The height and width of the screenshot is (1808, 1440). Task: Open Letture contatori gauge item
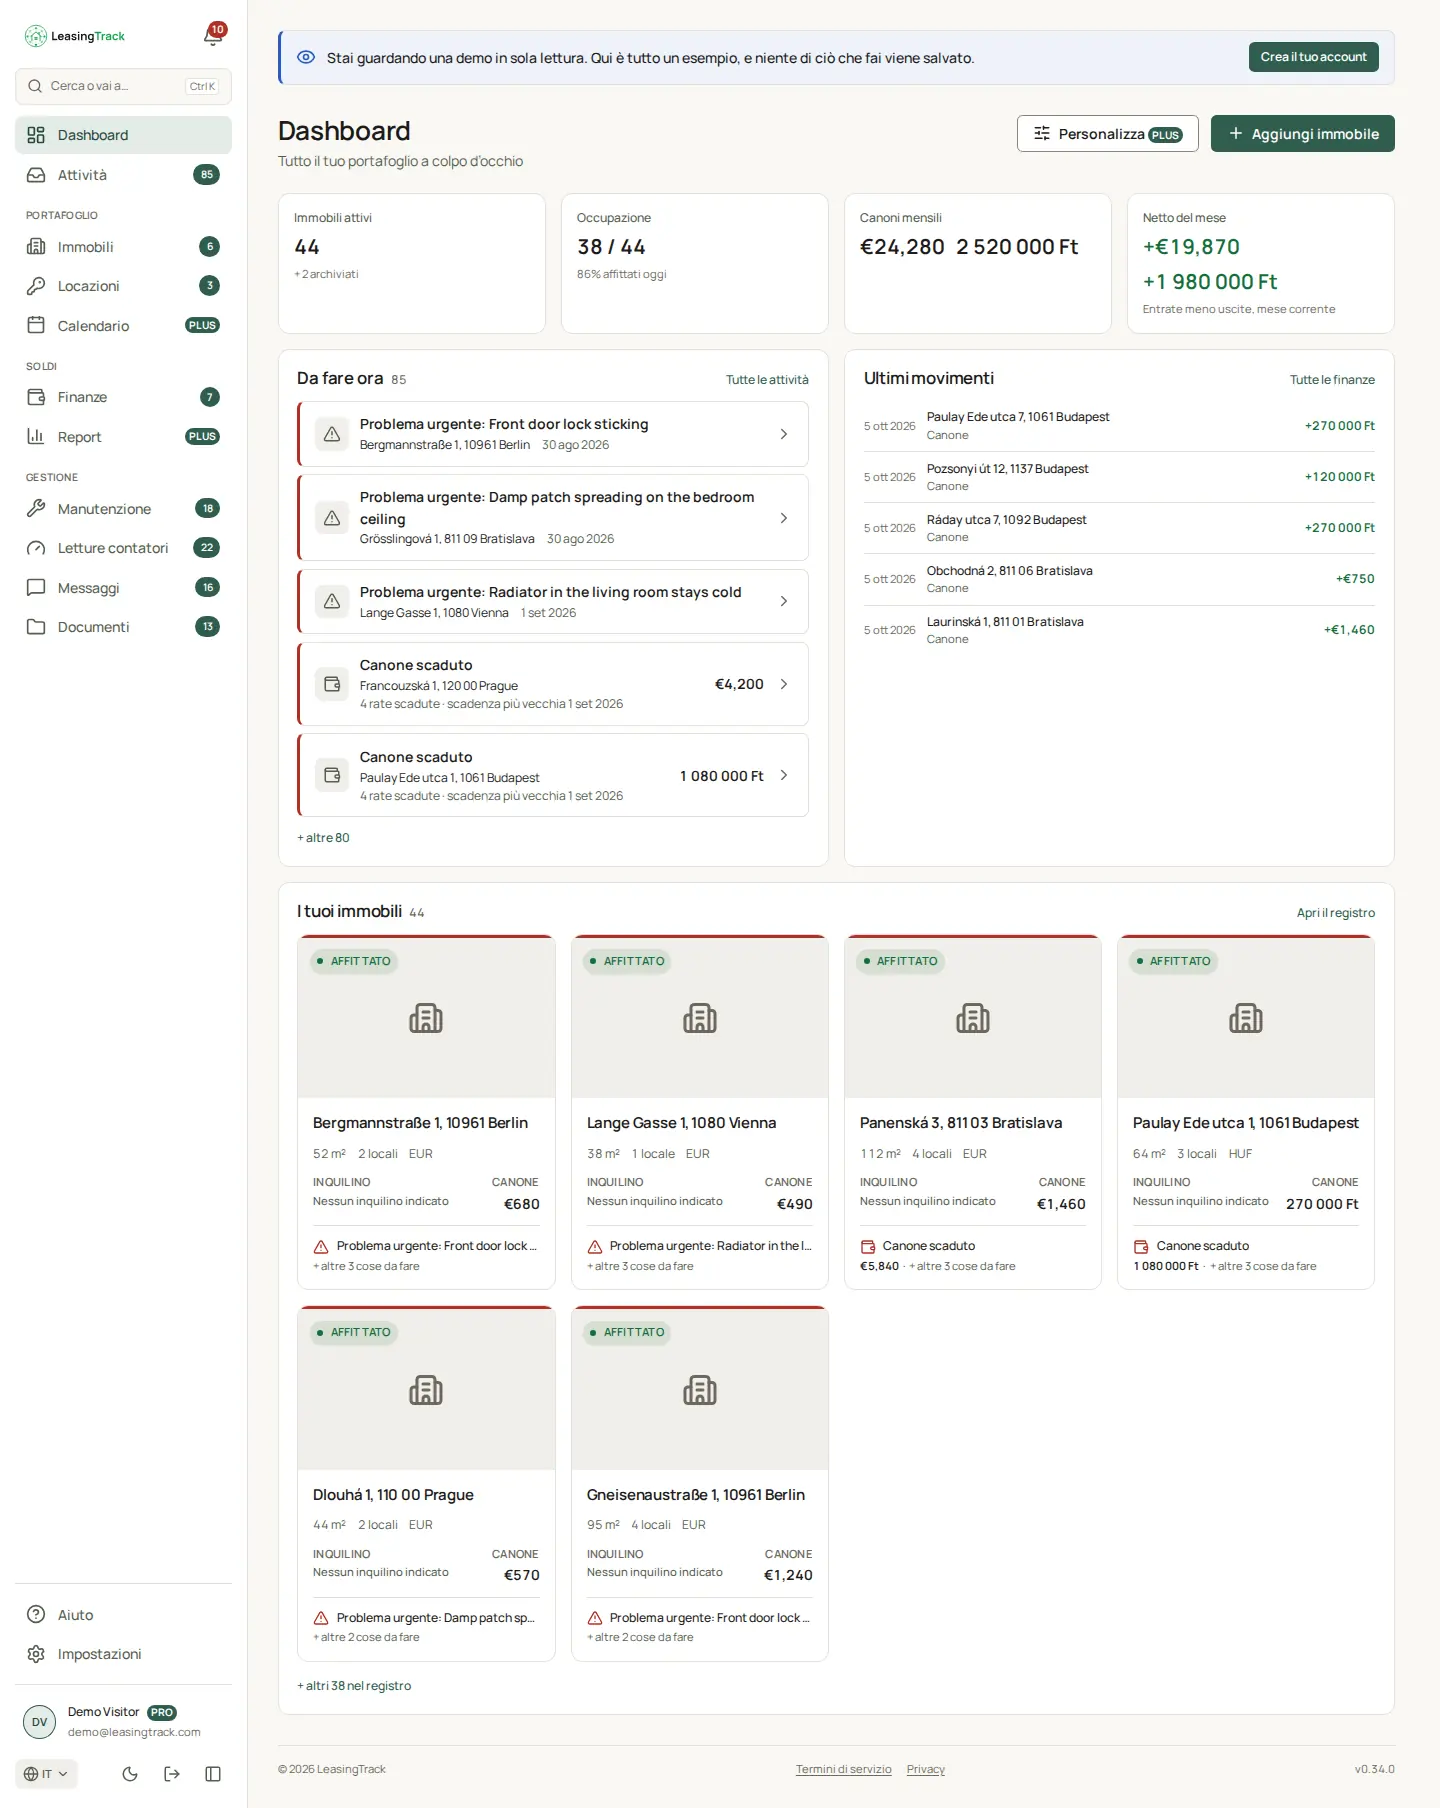123,548
